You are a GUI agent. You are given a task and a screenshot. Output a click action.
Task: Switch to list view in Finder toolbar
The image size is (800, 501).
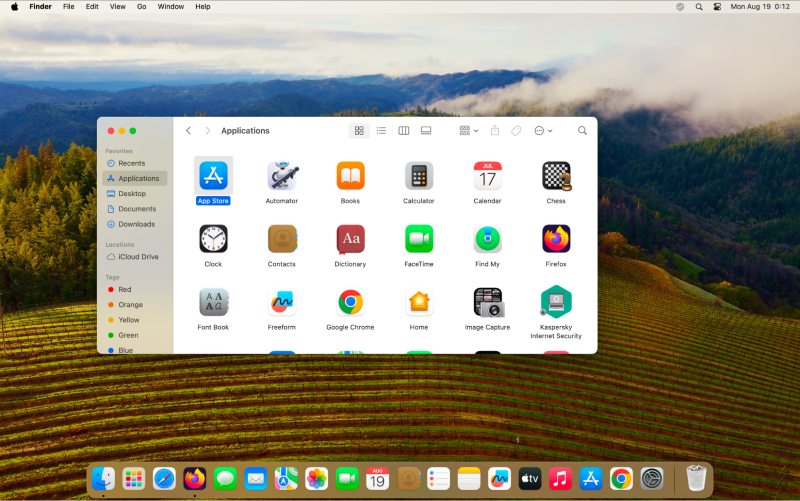point(381,131)
